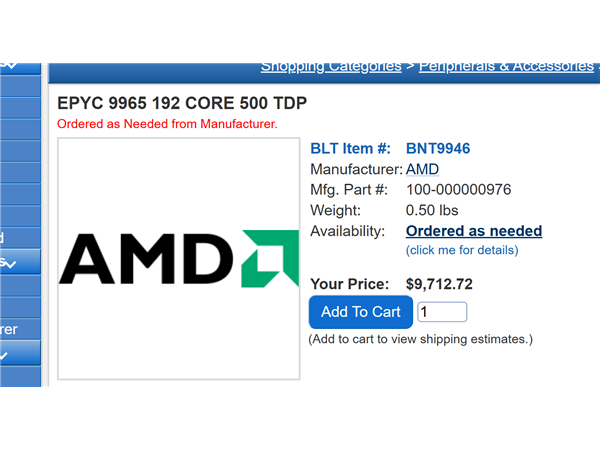The height and width of the screenshot is (450, 600).
Task: Click the AMD logo product image
Action: click(179, 259)
